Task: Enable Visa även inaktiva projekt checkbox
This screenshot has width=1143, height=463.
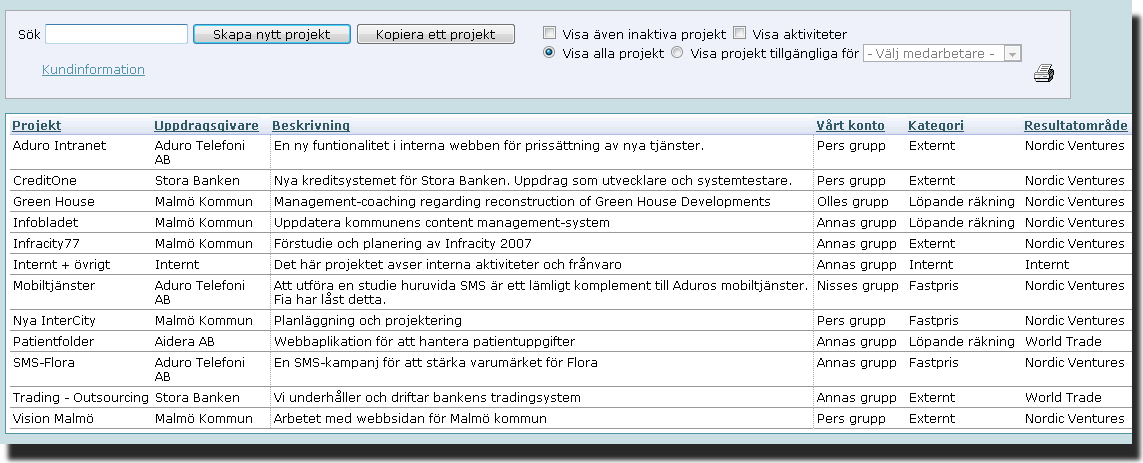Action: coord(550,33)
